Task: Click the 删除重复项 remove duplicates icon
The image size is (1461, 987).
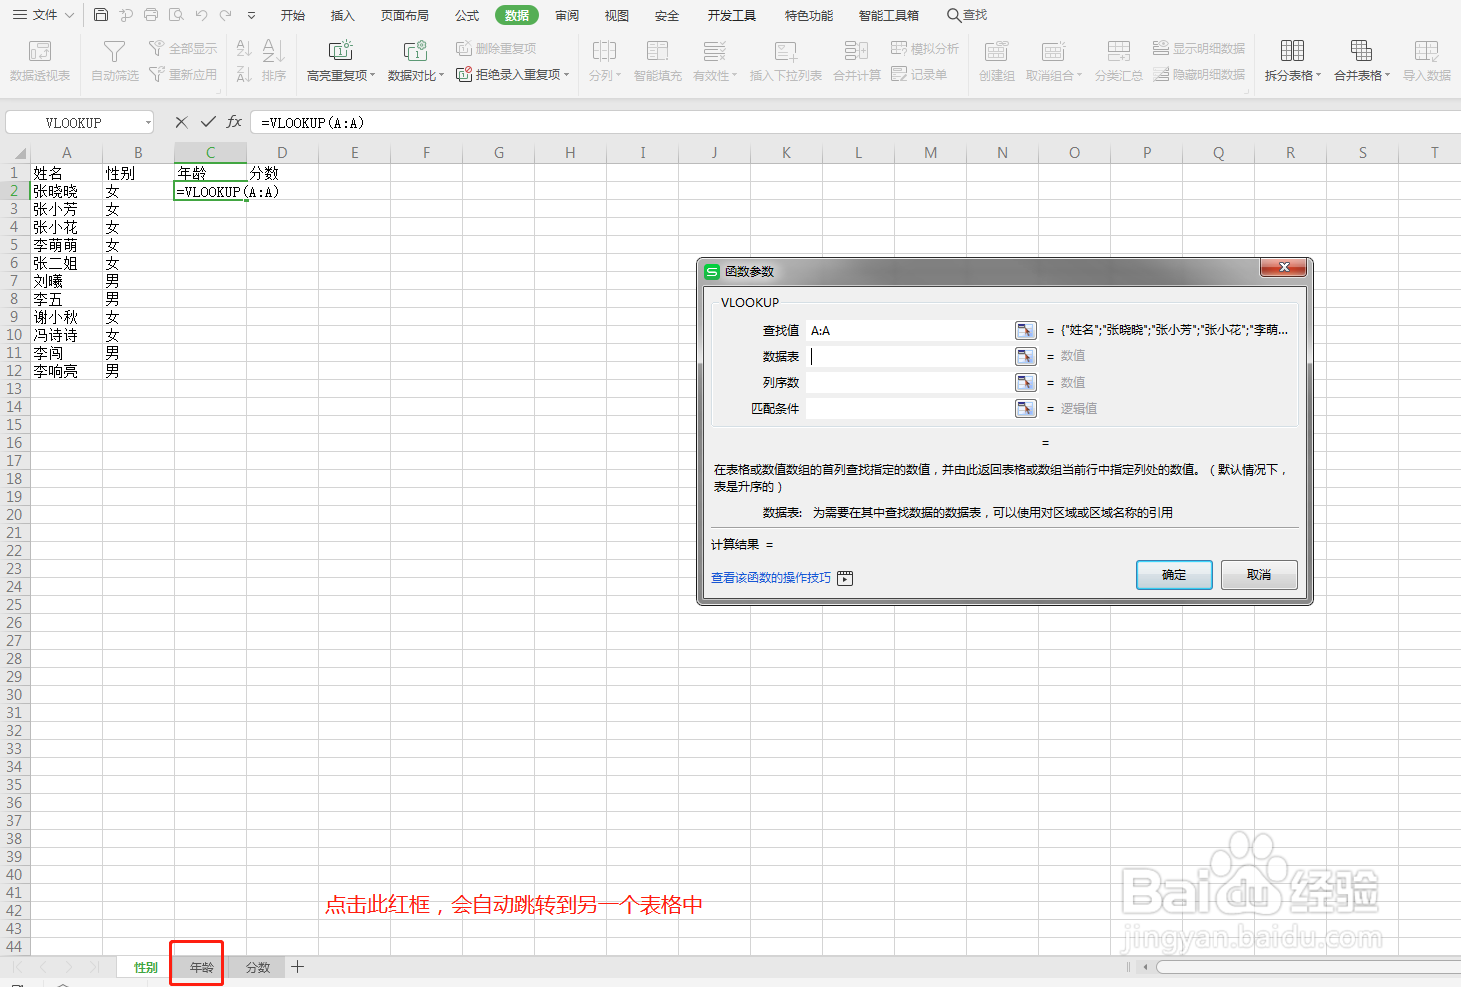Action: point(464,48)
